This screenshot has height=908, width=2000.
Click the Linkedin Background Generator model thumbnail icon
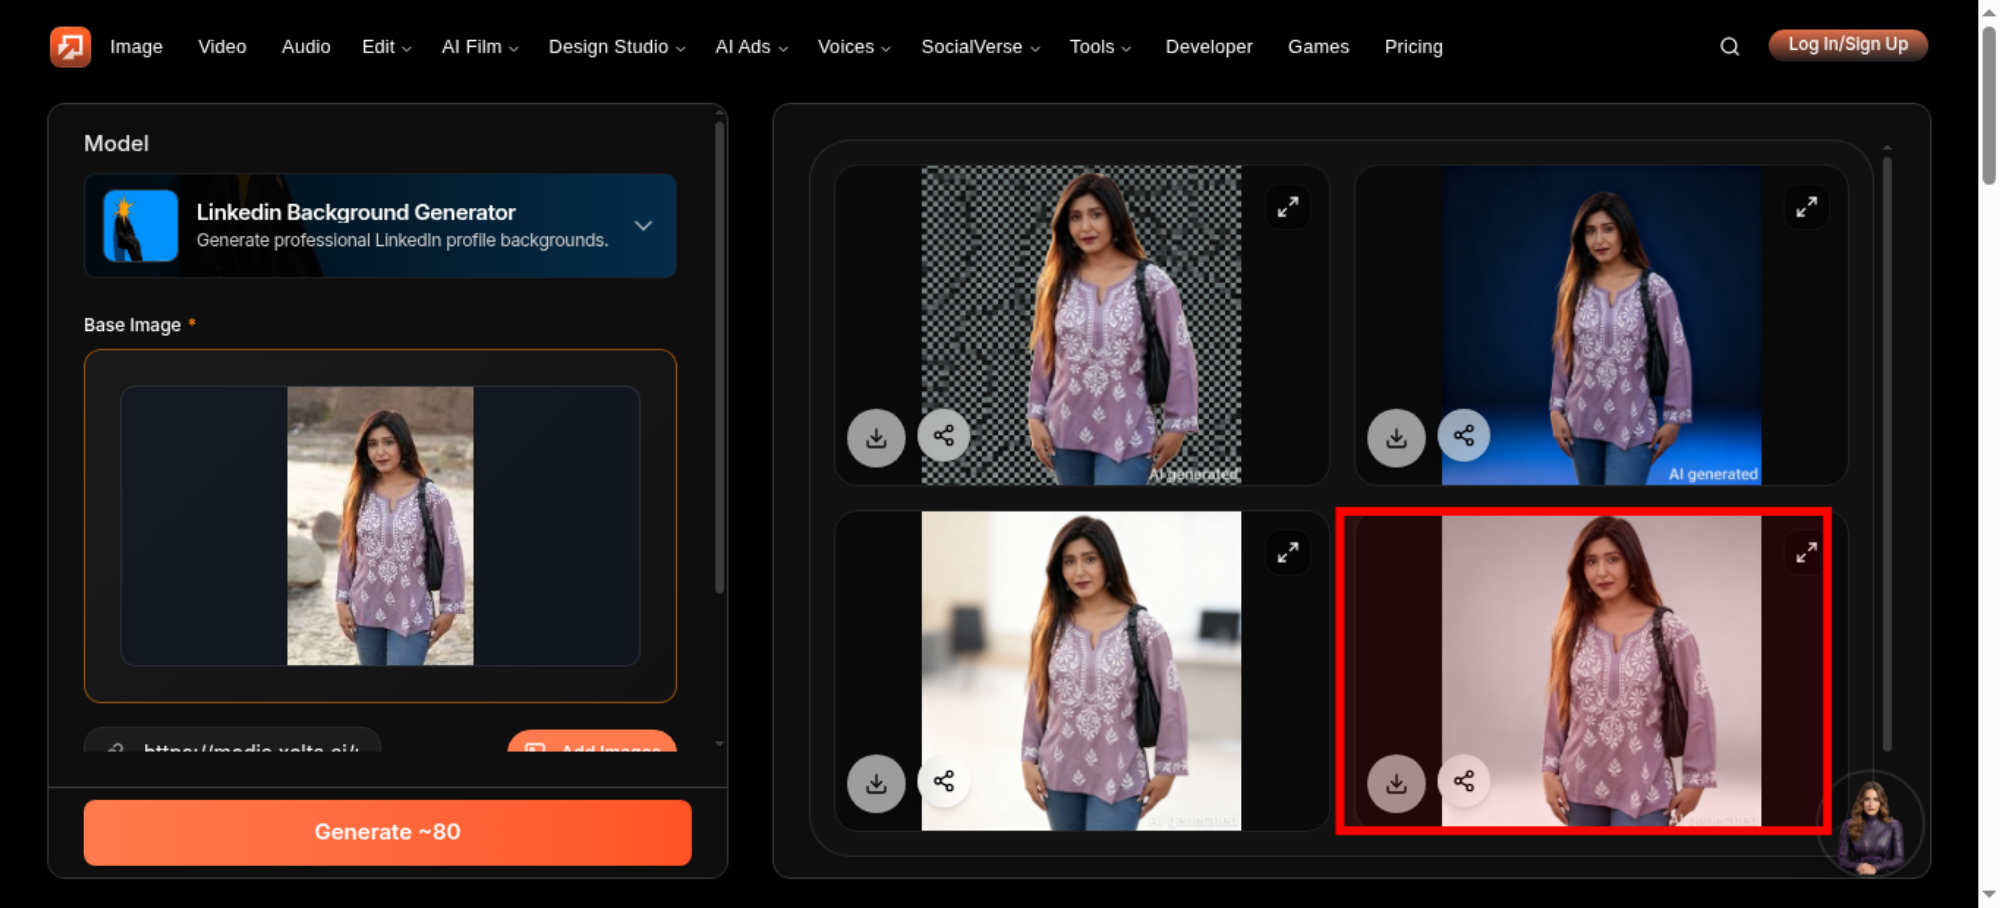click(x=141, y=226)
